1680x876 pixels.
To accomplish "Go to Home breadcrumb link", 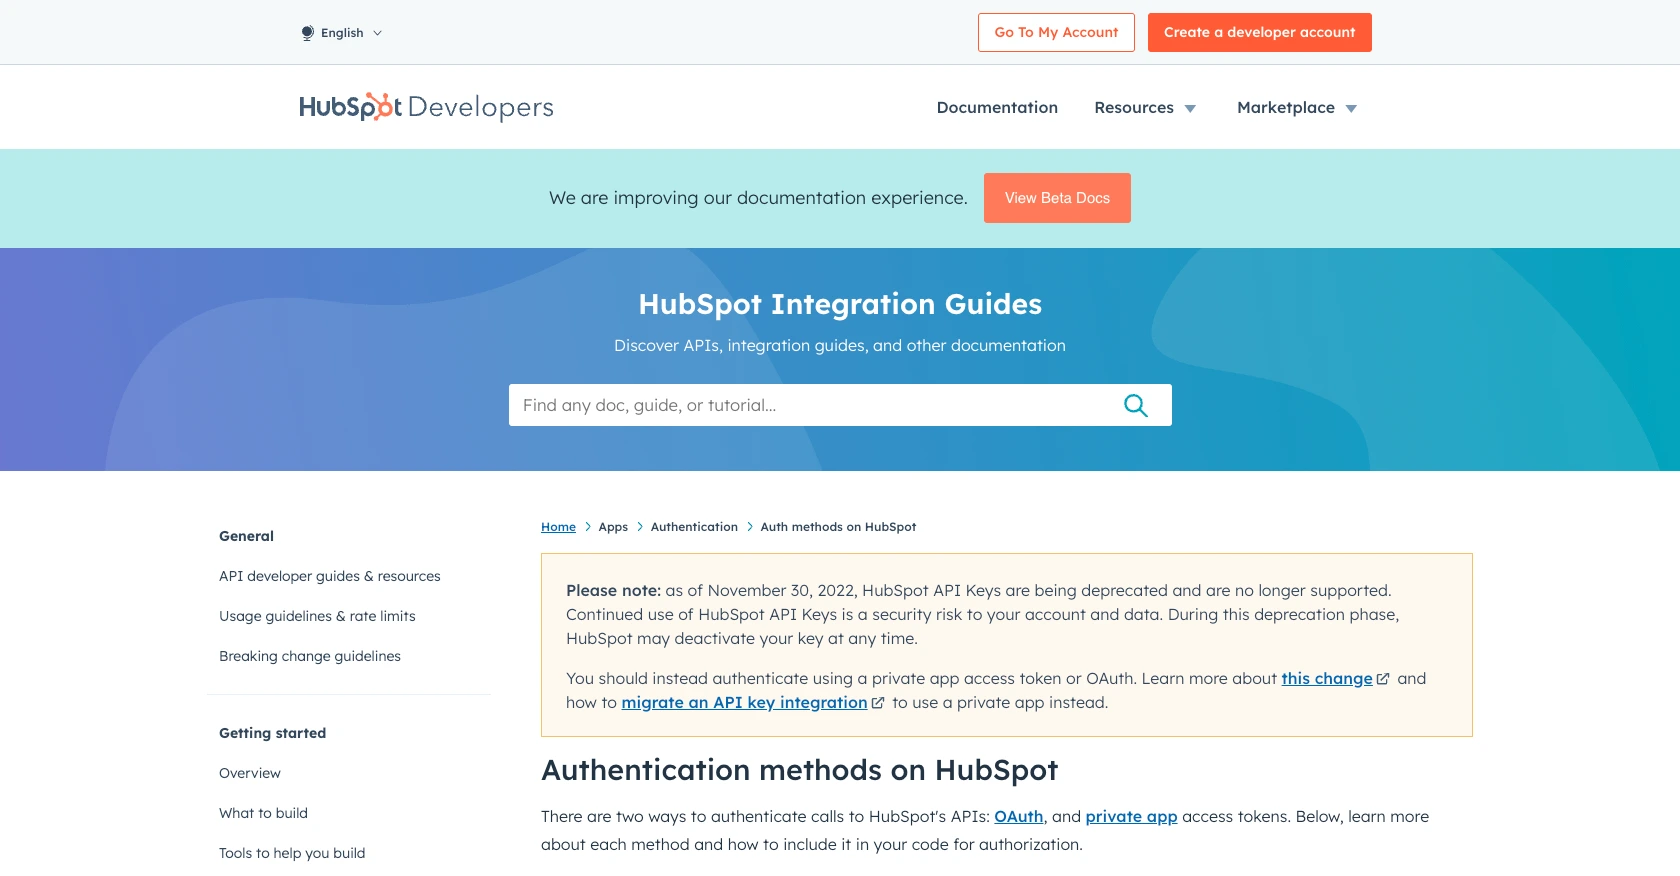I will pyautogui.click(x=558, y=527).
